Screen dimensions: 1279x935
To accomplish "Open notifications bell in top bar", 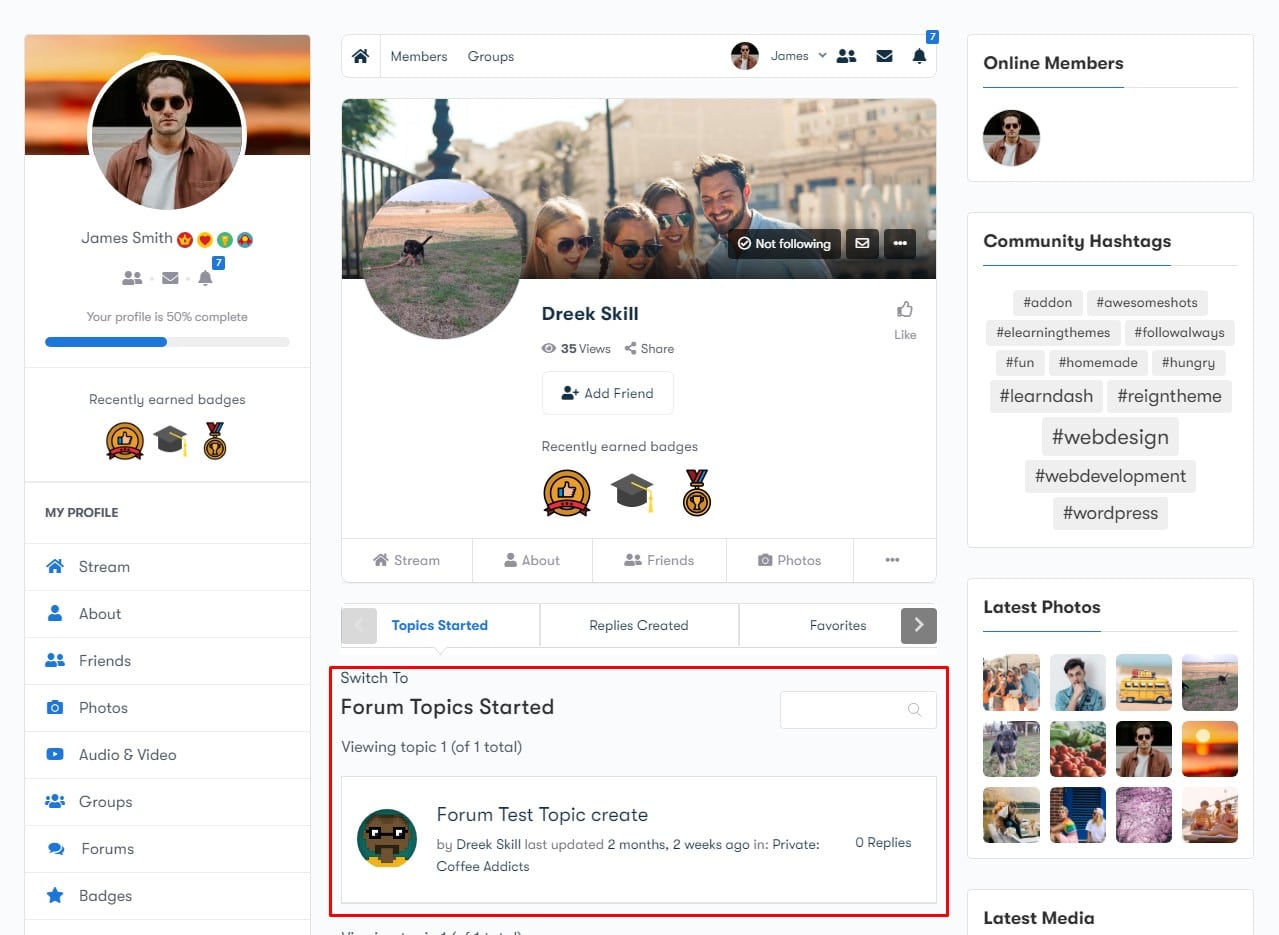I will pos(919,57).
